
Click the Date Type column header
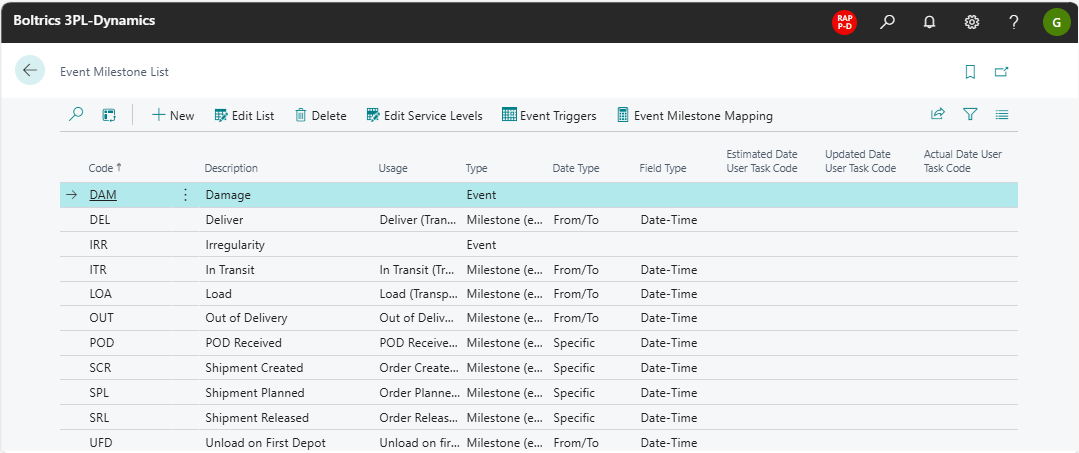[x=576, y=168]
